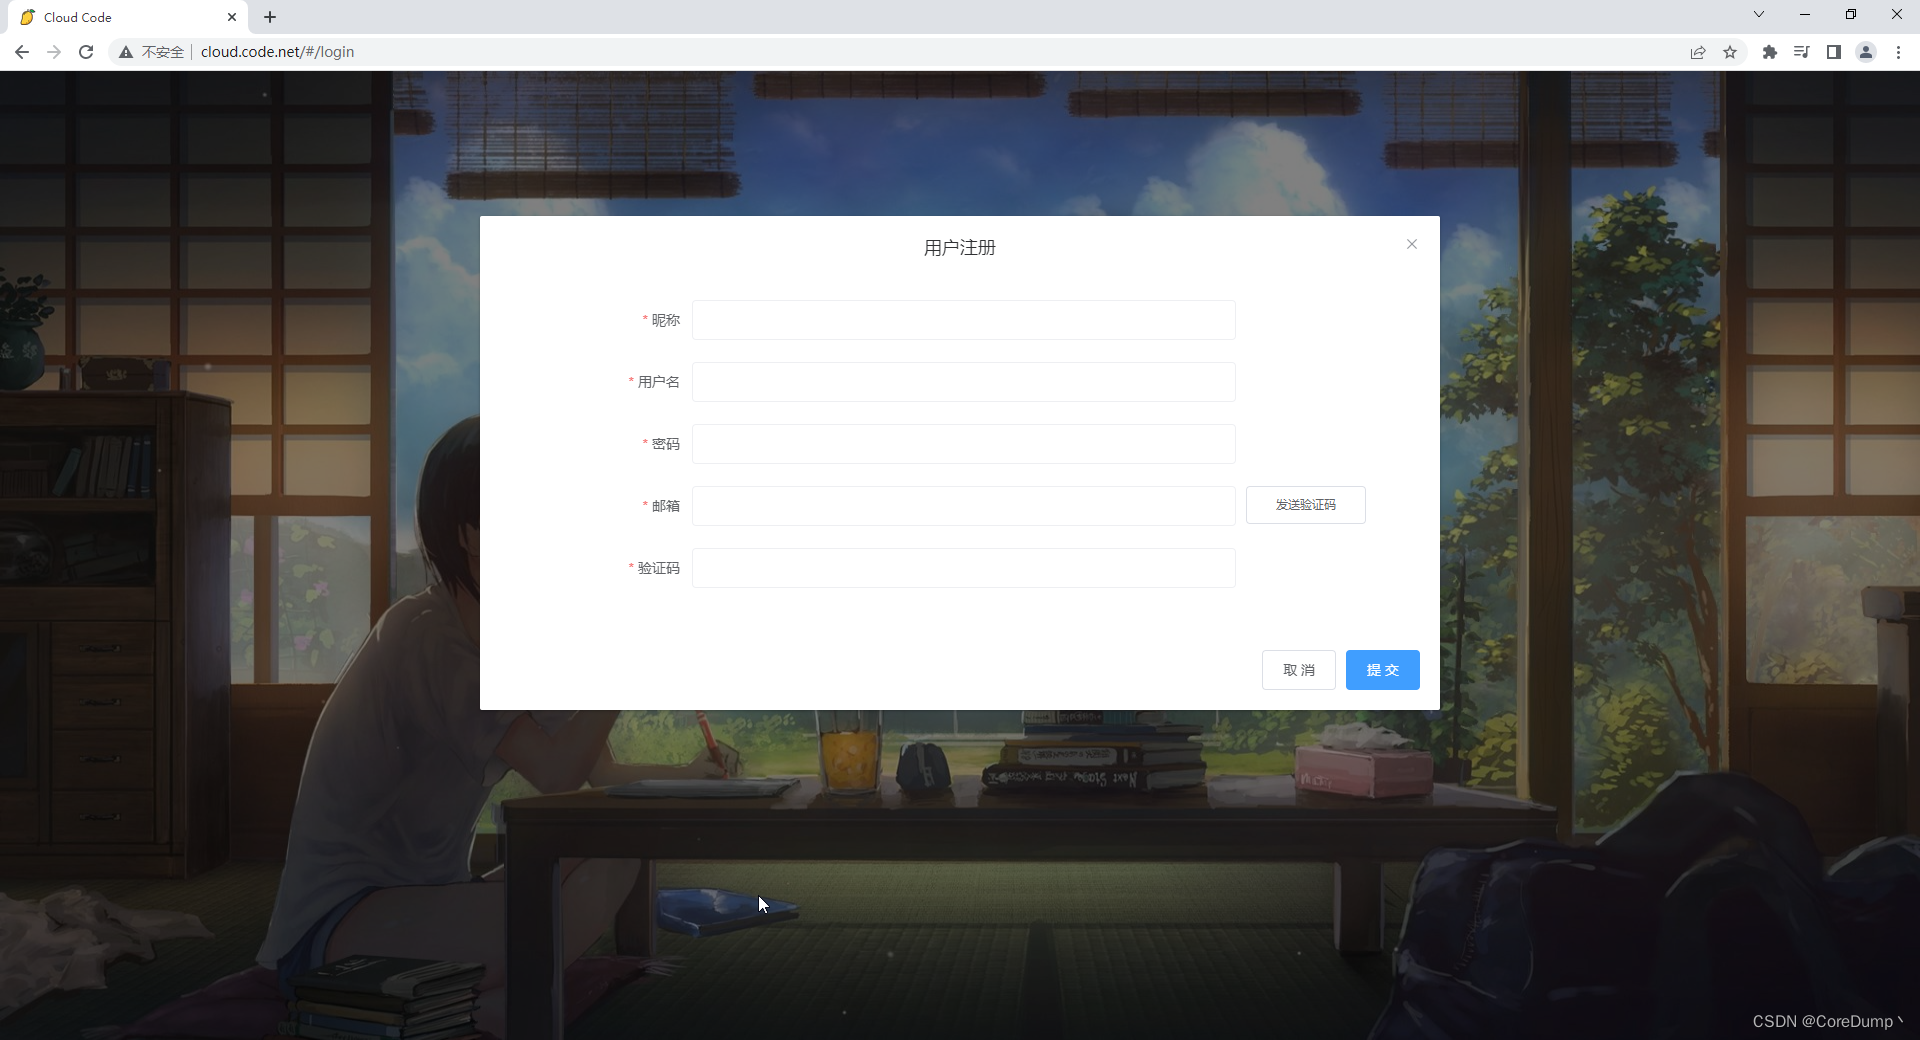Click the 昵称 field label
Image resolution: width=1920 pixels, height=1040 pixels.
[666, 320]
